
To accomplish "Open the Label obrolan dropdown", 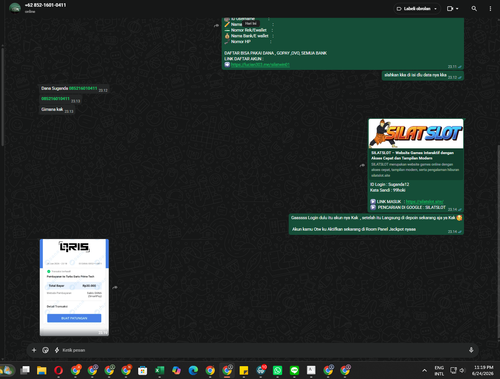I will (417, 9).
